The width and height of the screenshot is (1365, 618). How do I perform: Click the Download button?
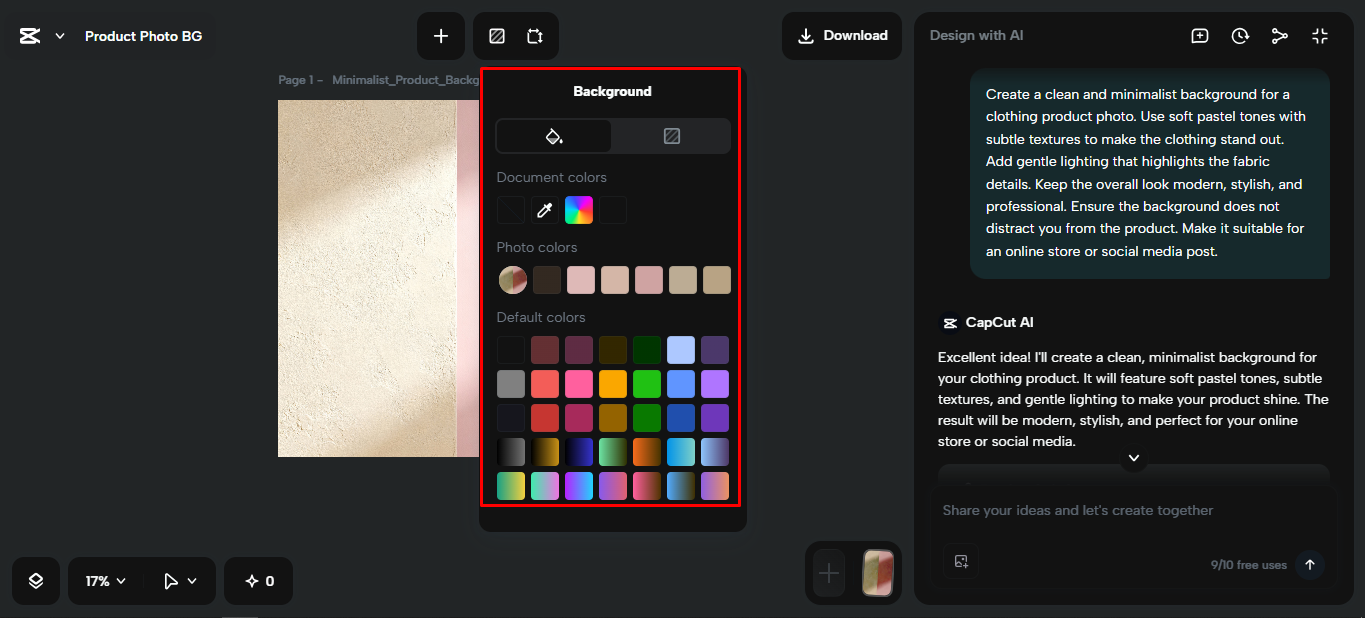(x=841, y=35)
